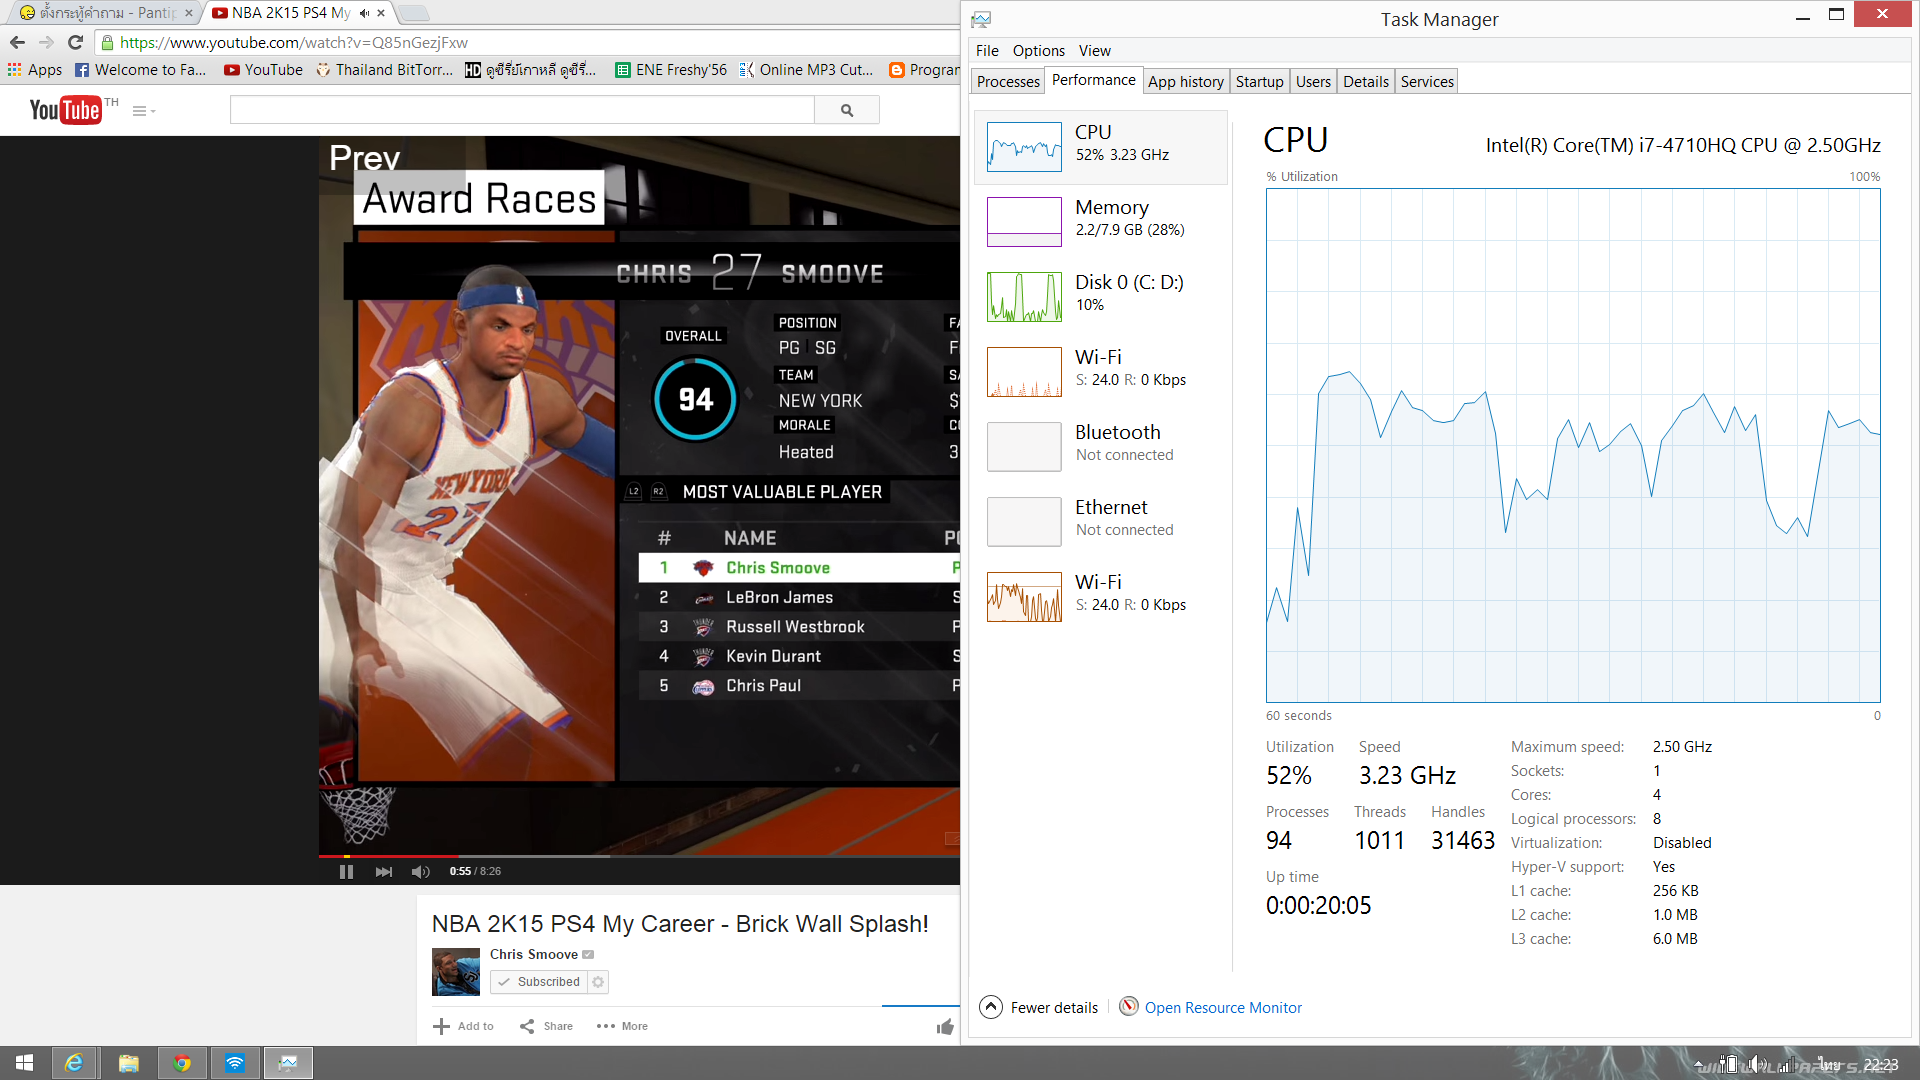The width and height of the screenshot is (1920, 1080).
Task: Click Share under the video
Action: 546,1026
